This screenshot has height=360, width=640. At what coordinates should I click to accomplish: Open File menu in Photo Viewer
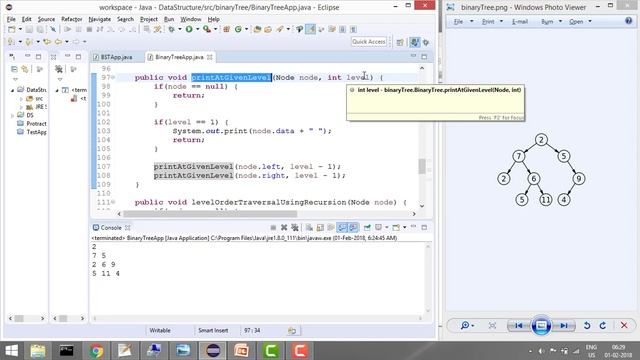click(458, 22)
